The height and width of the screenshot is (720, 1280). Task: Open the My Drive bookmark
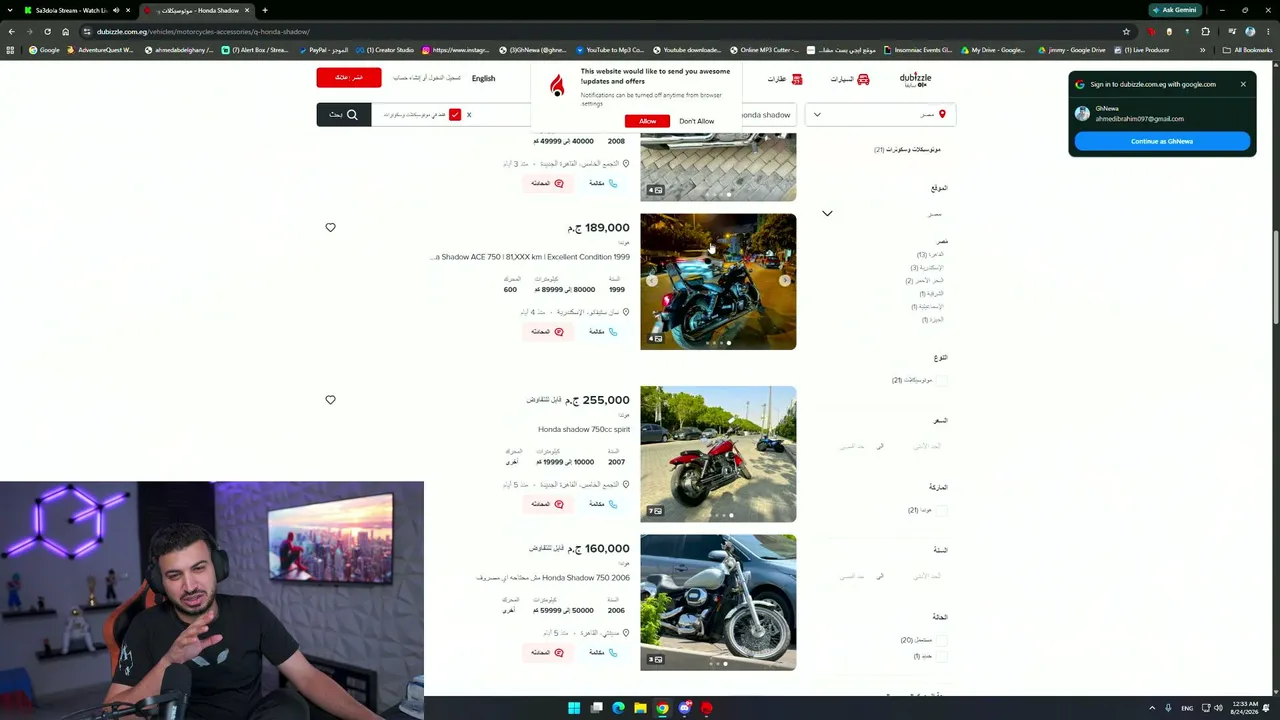coord(993,50)
